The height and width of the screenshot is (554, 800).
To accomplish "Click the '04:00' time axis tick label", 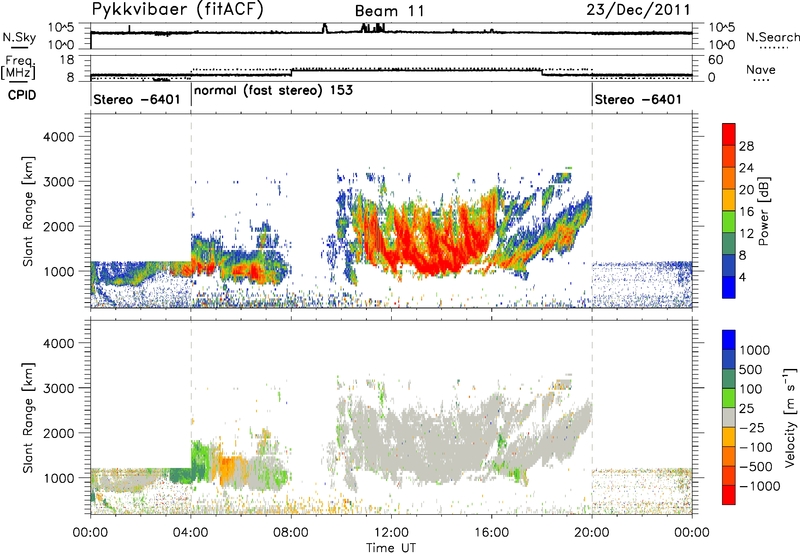I will click(190, 533).
